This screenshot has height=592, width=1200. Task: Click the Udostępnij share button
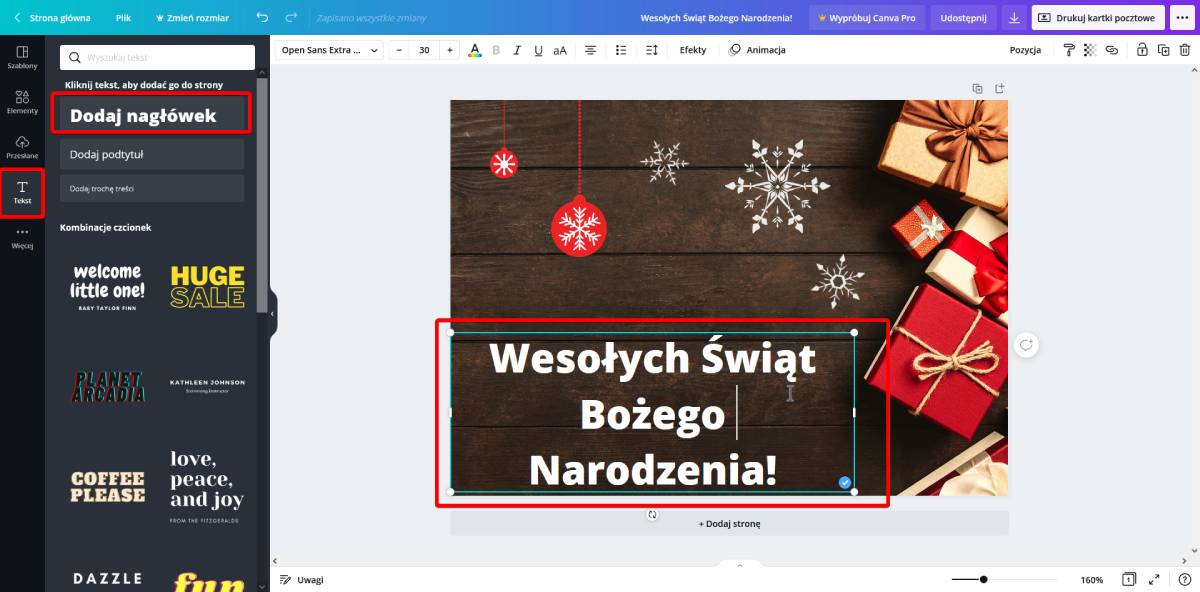pos(963,18)
